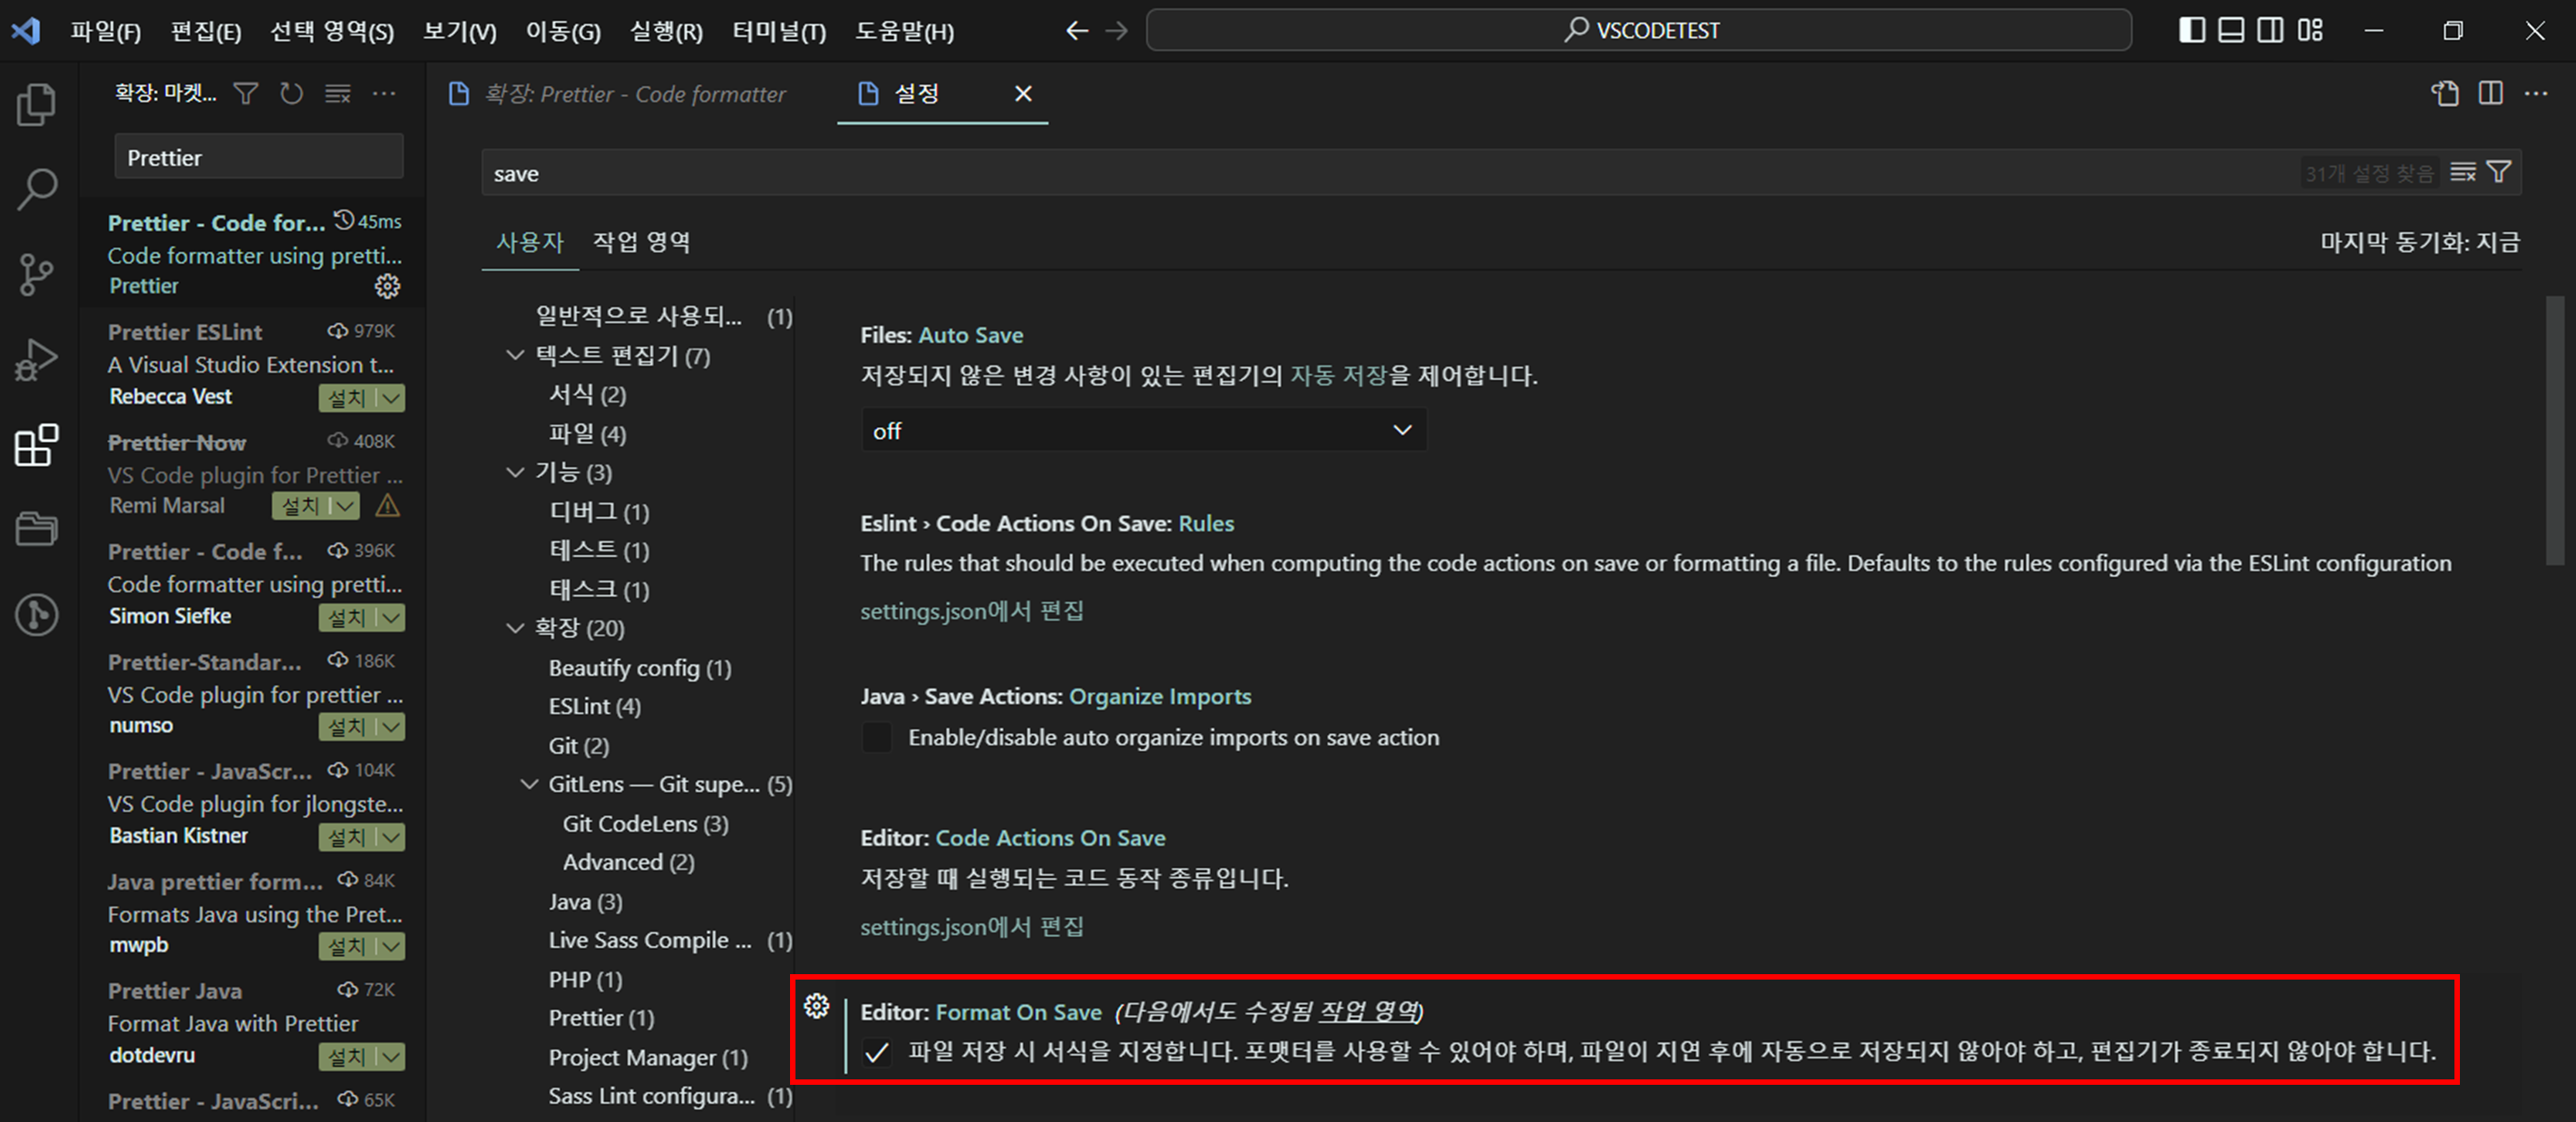This screenshot has width=2576, height=1122.
Task: Open the Search view in activity bar
Action: pos(37,189)
